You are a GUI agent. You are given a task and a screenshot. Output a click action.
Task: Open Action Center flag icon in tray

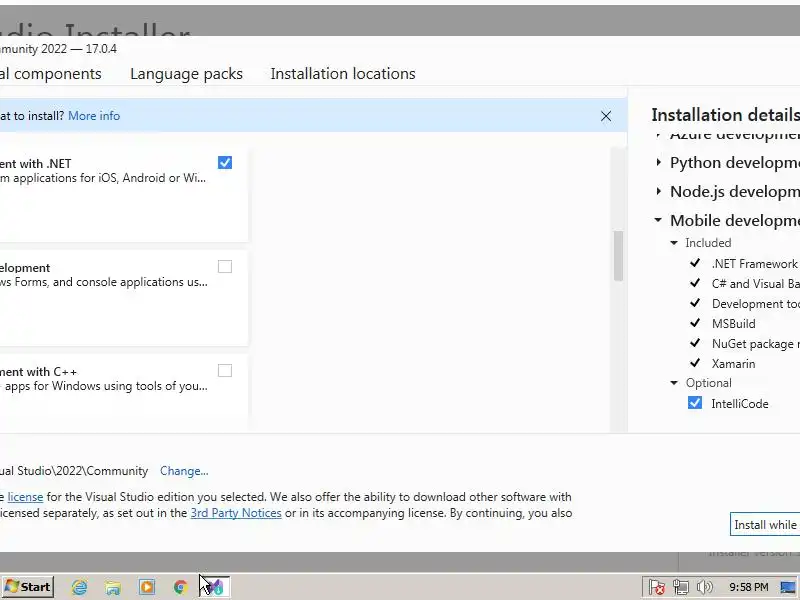[657, 587]
